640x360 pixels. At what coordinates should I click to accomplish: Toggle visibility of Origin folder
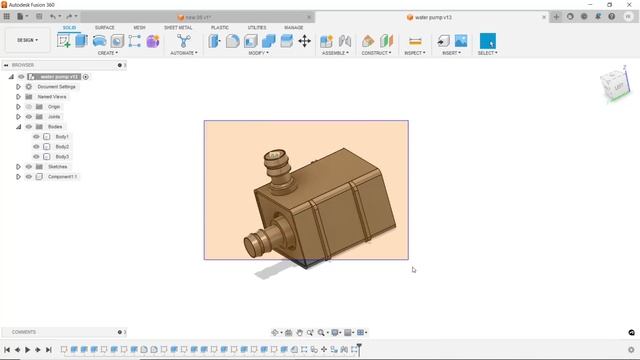point(29,107)
